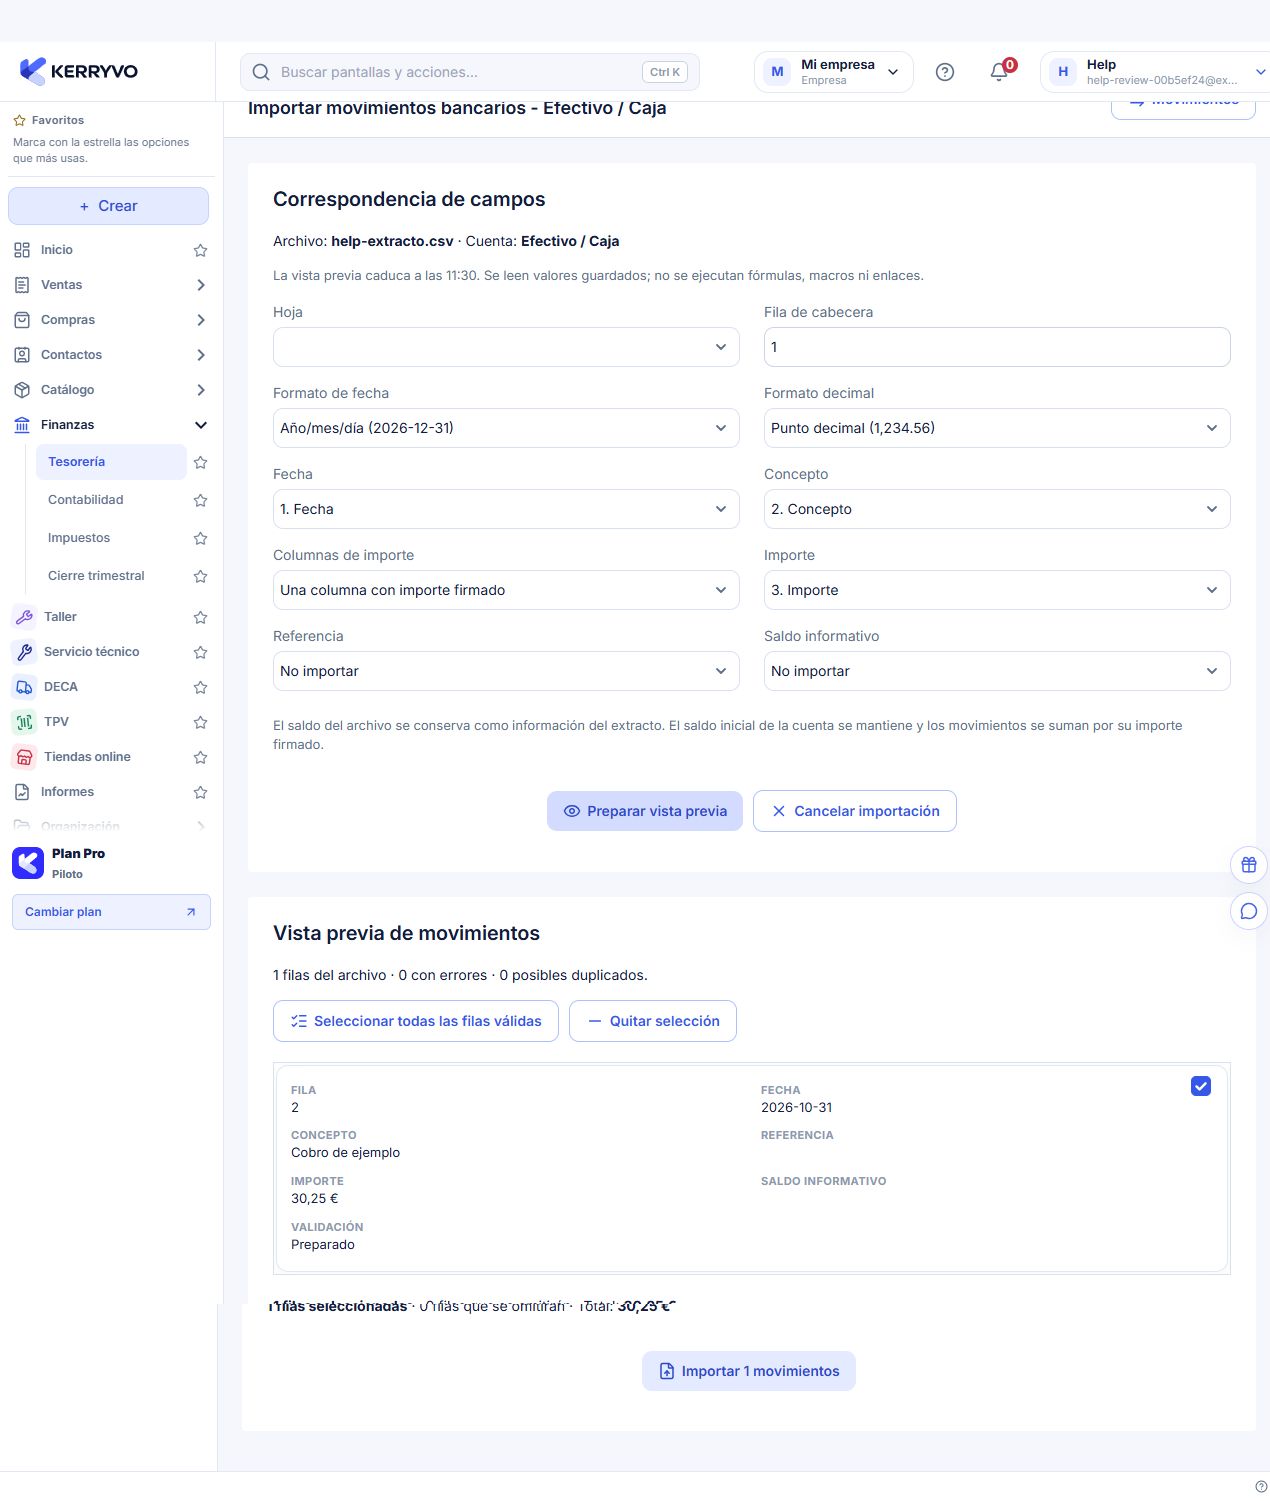Star the Taller option
Image resolution: width=1270 pixels, height=1501 pixels.
(x=200, y=617)
